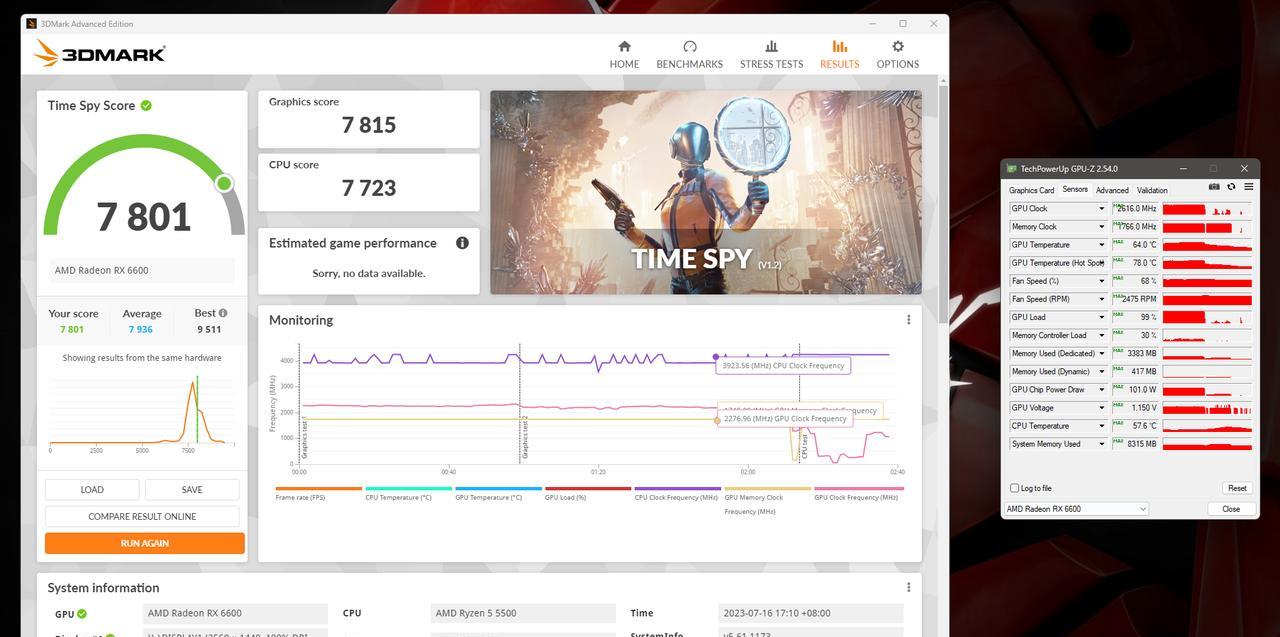Image resolution: width=1280 pixels, height=637 pixels.
Task: Click the Graphics test 2 marker in chart
Action: 523,438
